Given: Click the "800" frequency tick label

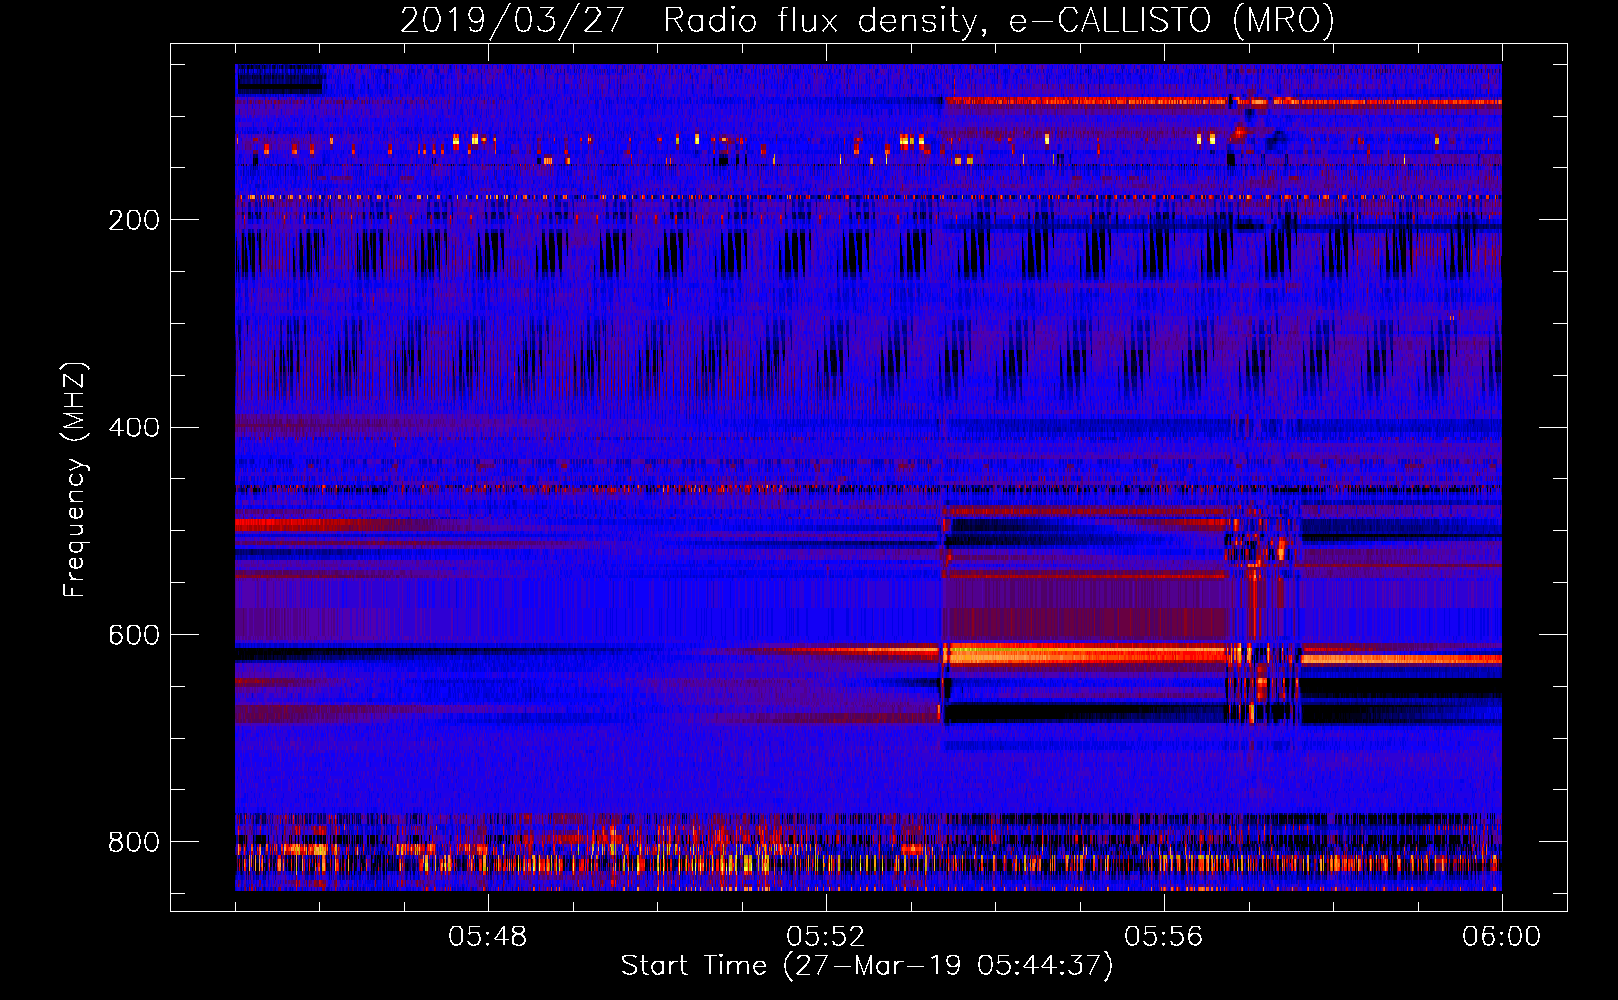Looking at the screenshot, I should (x=134, y=843).
